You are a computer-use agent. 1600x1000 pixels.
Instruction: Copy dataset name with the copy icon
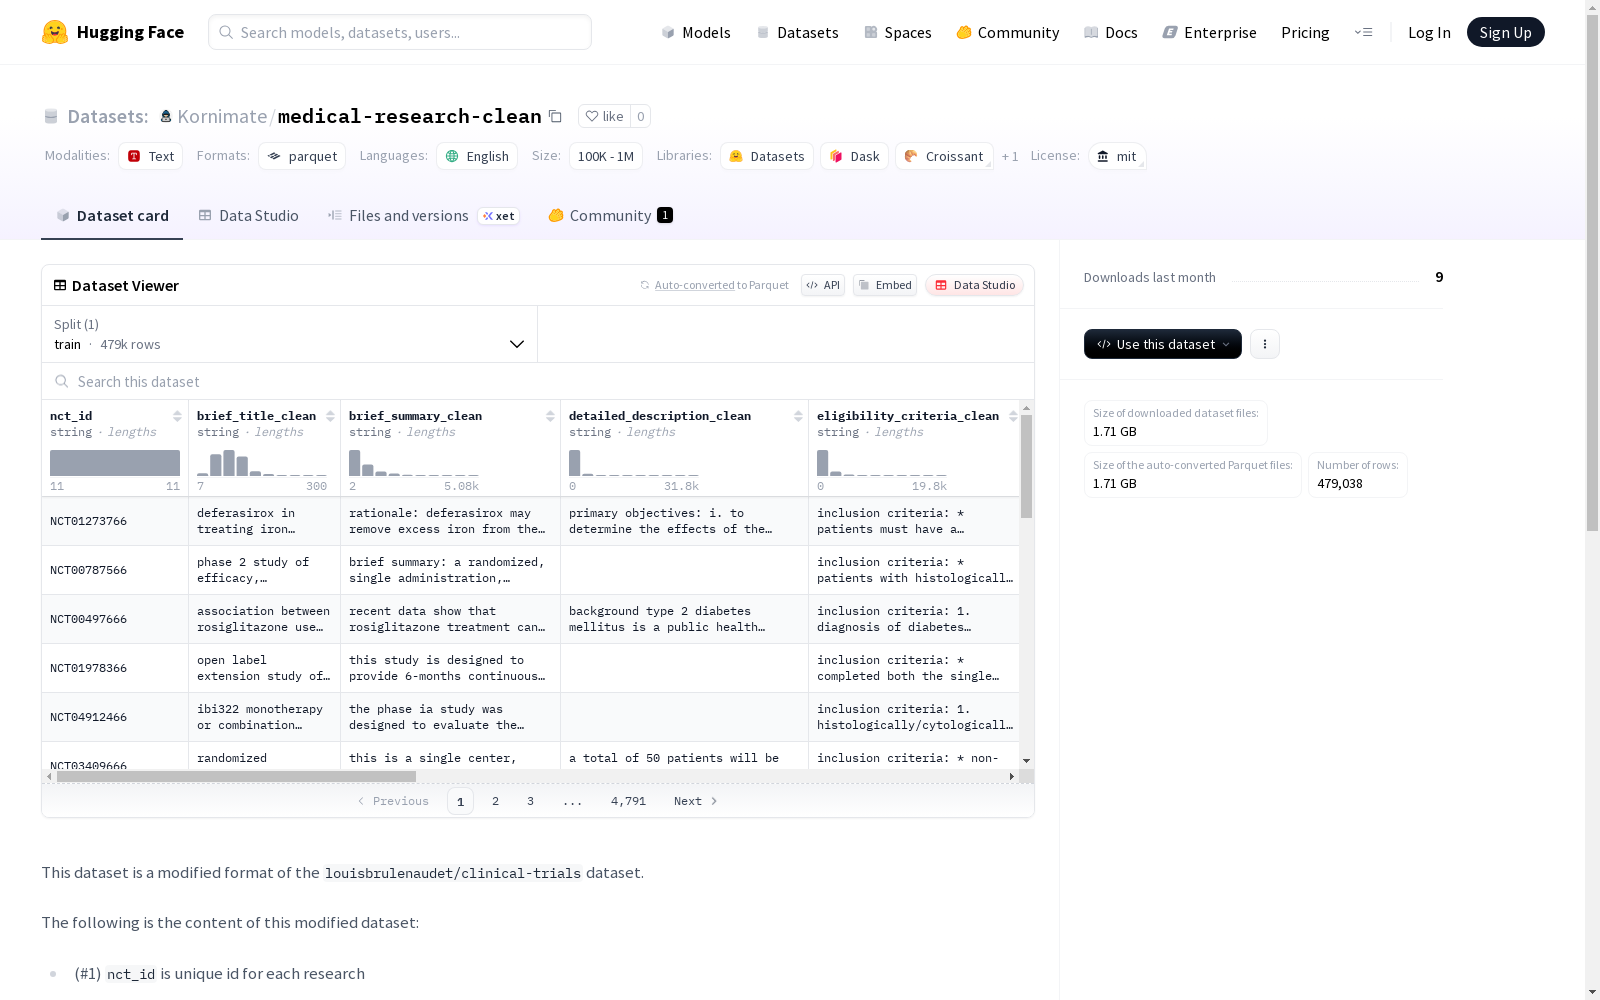[x=555, y=116]
